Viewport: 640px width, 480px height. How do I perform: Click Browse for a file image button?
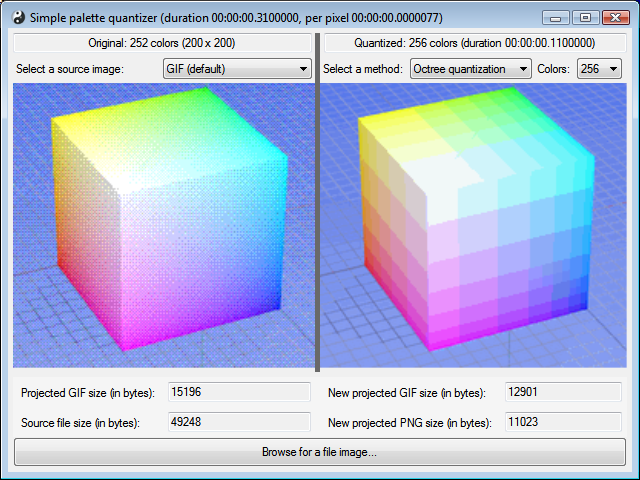point(320,452)
